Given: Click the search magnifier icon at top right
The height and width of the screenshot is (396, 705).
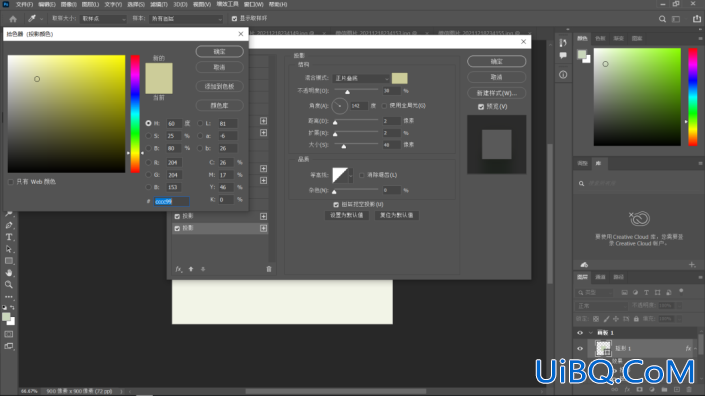Looking at the screenshot, I should click(x=662, y=19).
